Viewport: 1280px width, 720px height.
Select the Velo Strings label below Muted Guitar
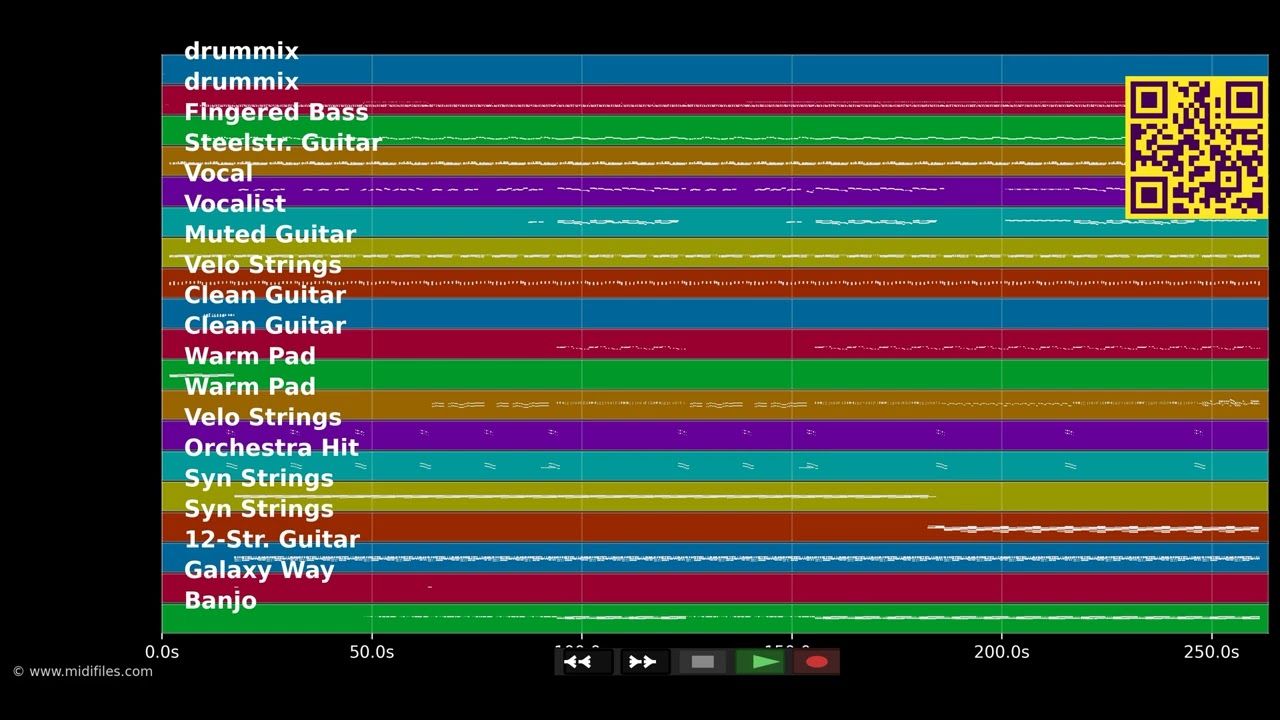pos(263,265)
